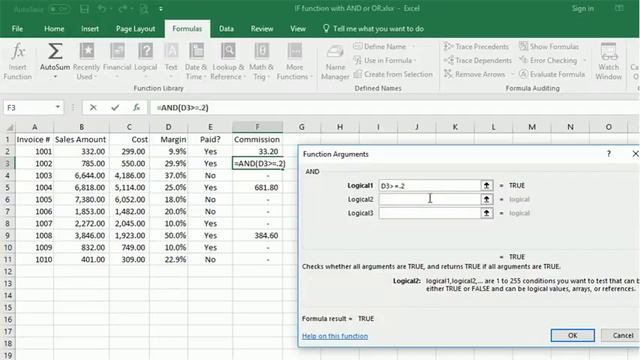640x360 pixels.
Task: Switch to the Review tab
Action: (262, 29)
